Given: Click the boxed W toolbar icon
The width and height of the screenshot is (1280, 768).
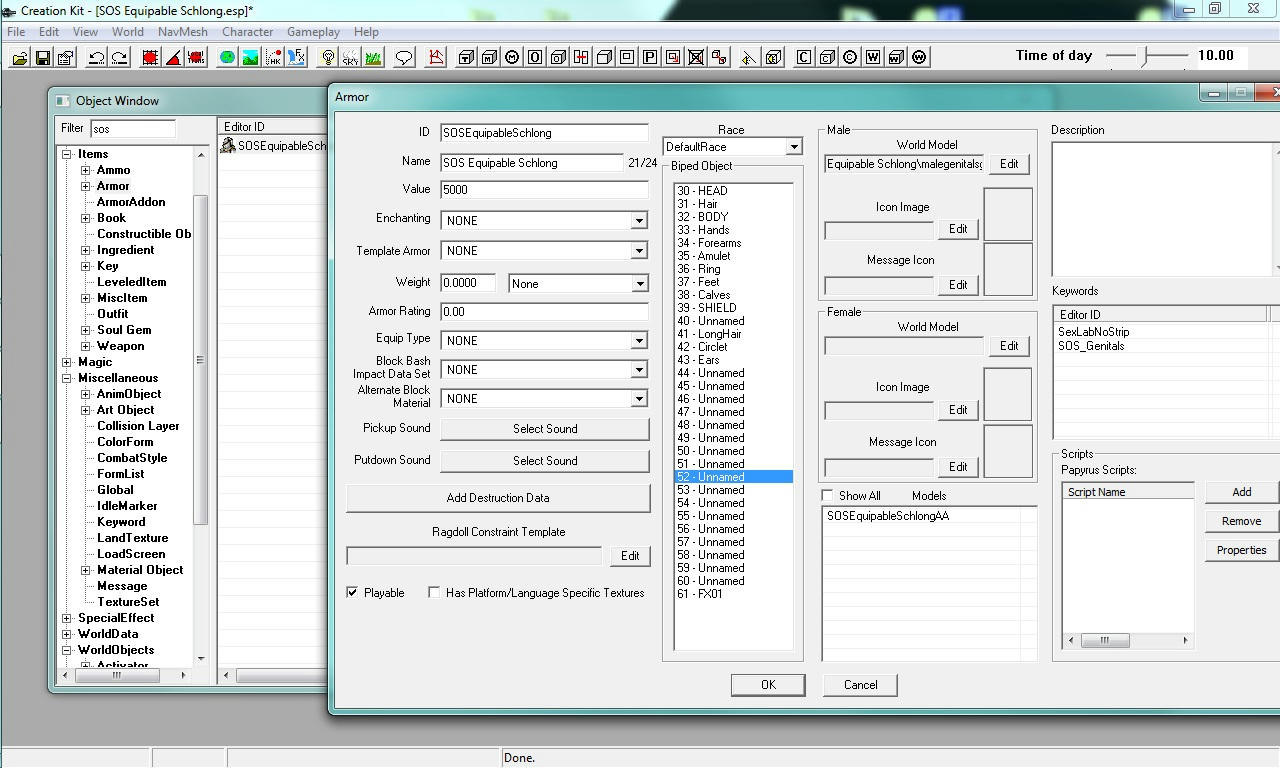Looking at the screenshot, I should click(873, 57).
